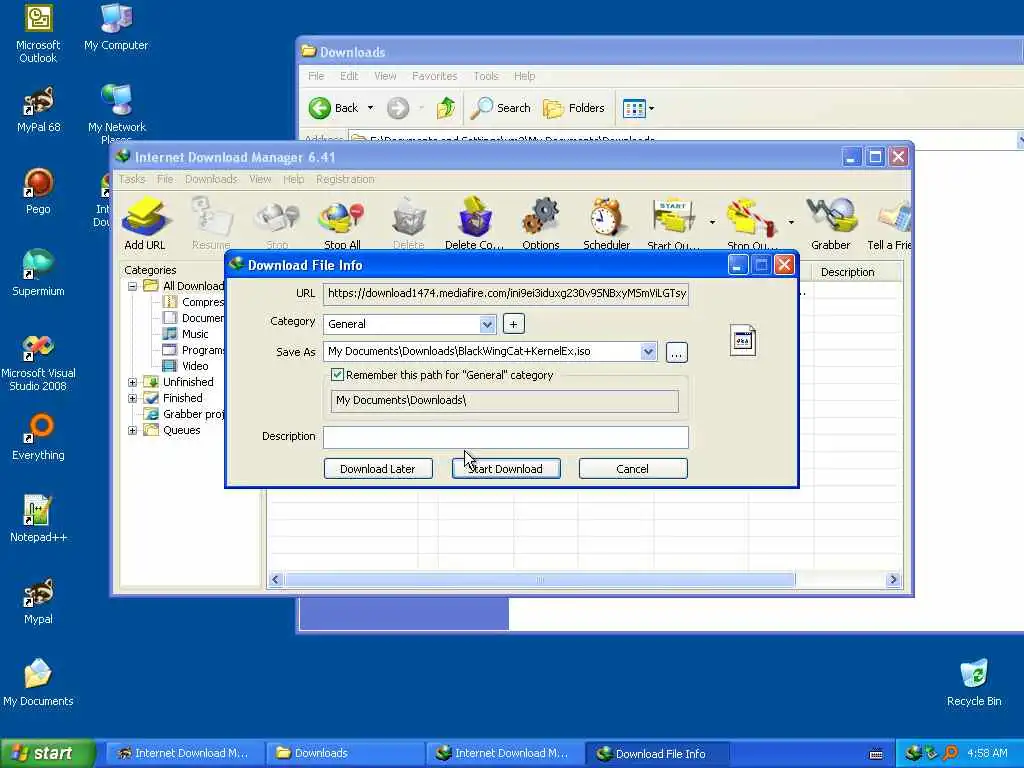Expand the Queues tree node
Viewport: 1024px width, 768px height.
point(133,430)
